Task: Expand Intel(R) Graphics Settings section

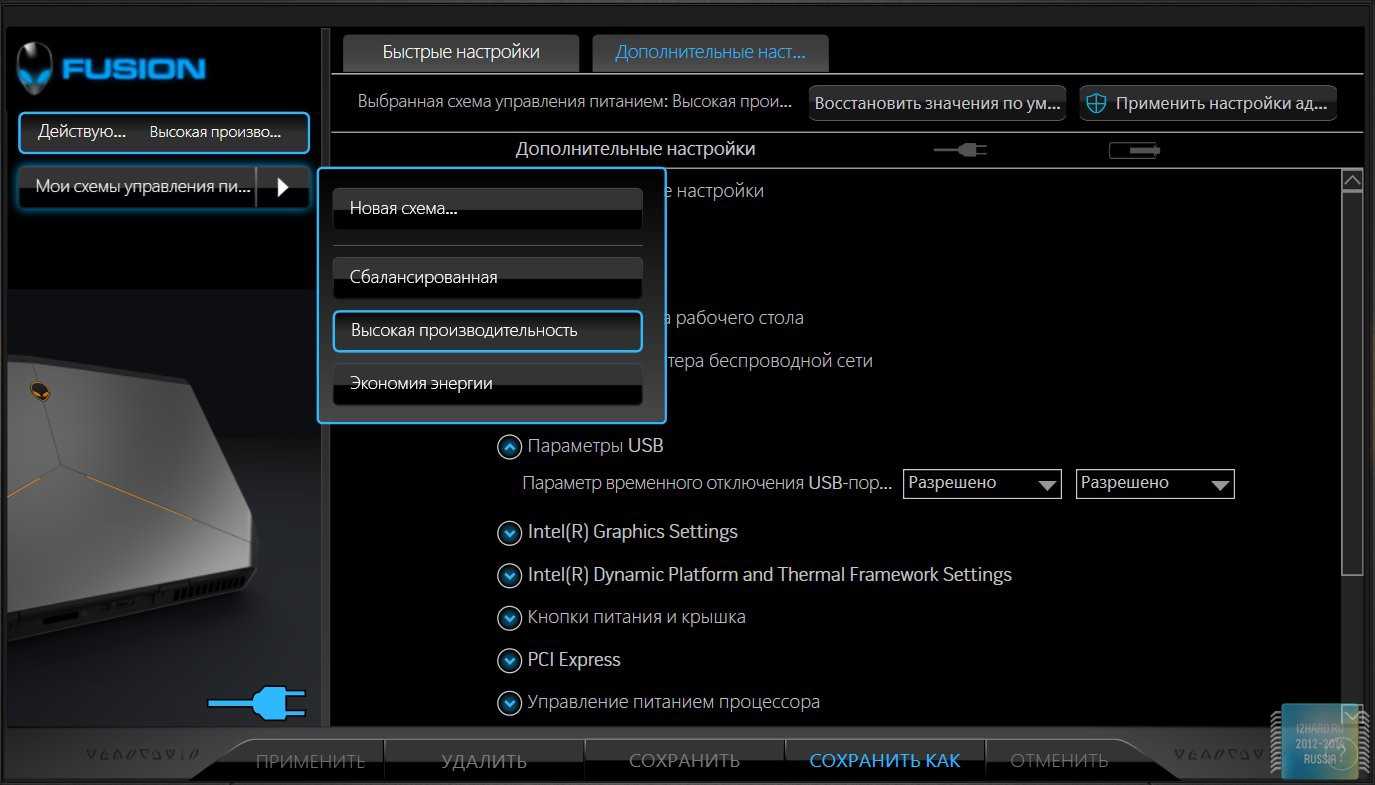Action: pos(509,532)
